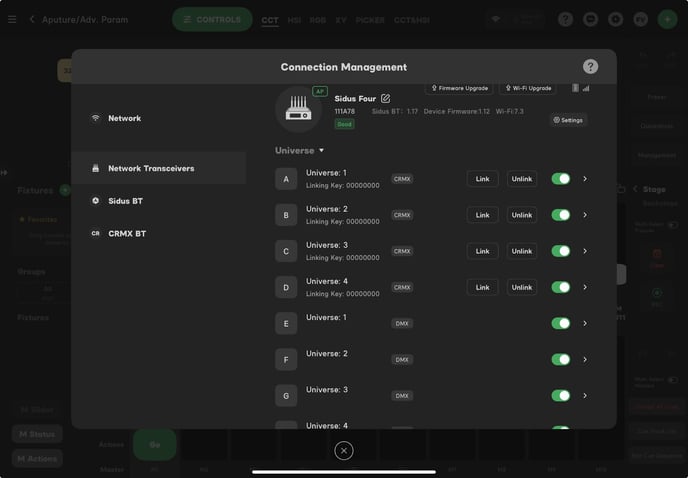
Task: Select universe slot F icon
Action: (286, 359)
